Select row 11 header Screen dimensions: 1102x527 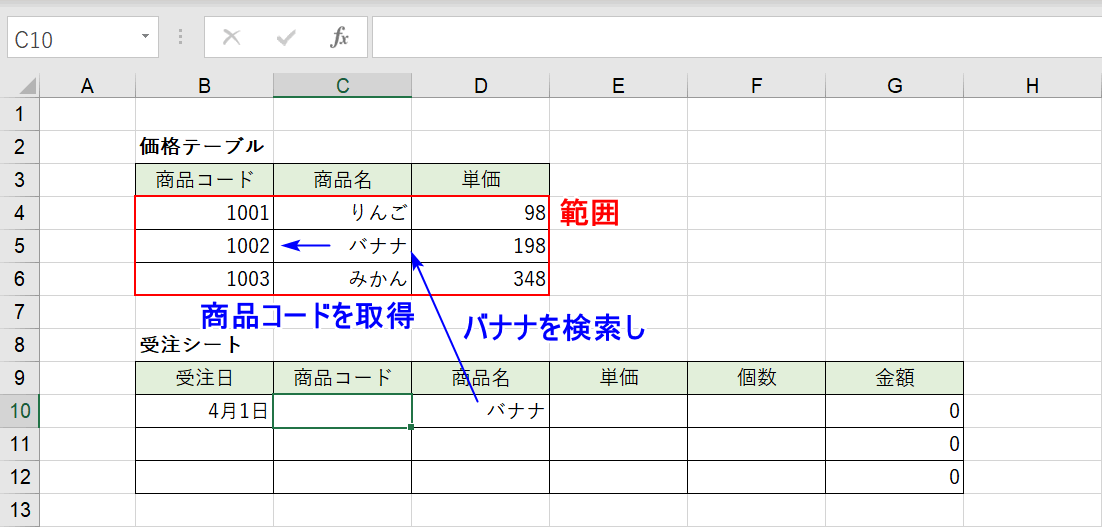(20, 443)
